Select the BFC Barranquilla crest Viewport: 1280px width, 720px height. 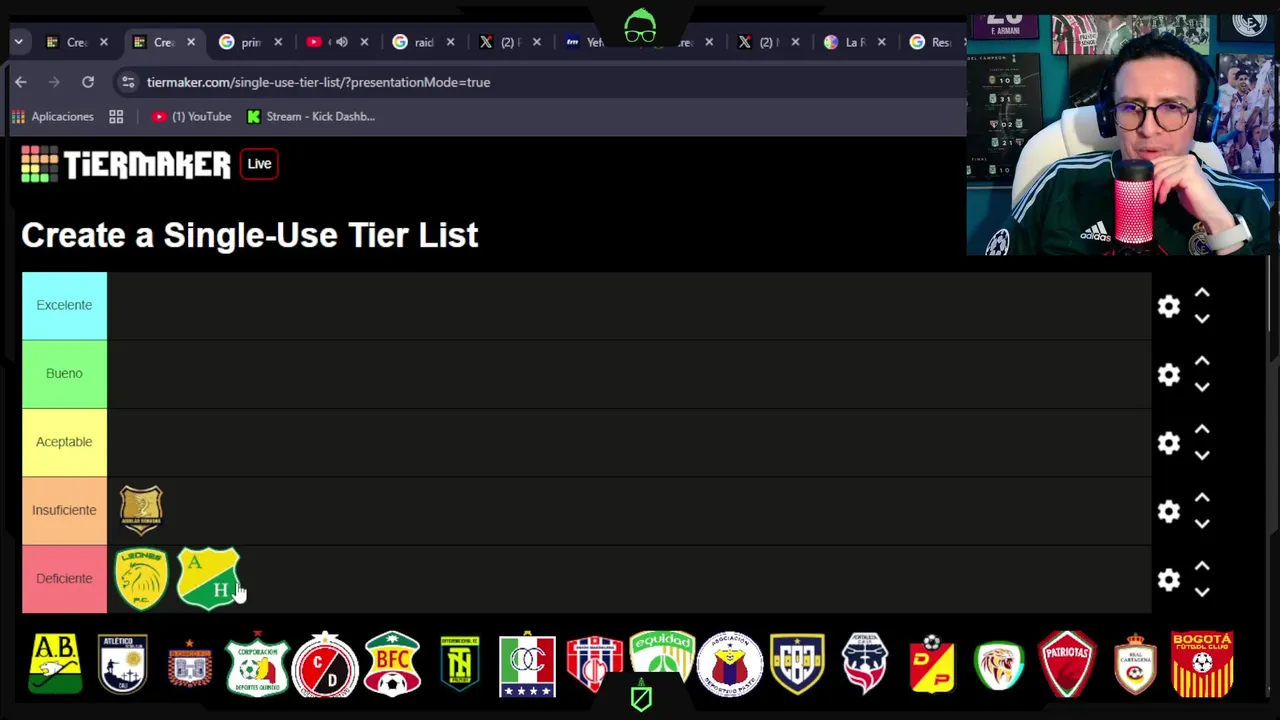[x=392, y=663]
